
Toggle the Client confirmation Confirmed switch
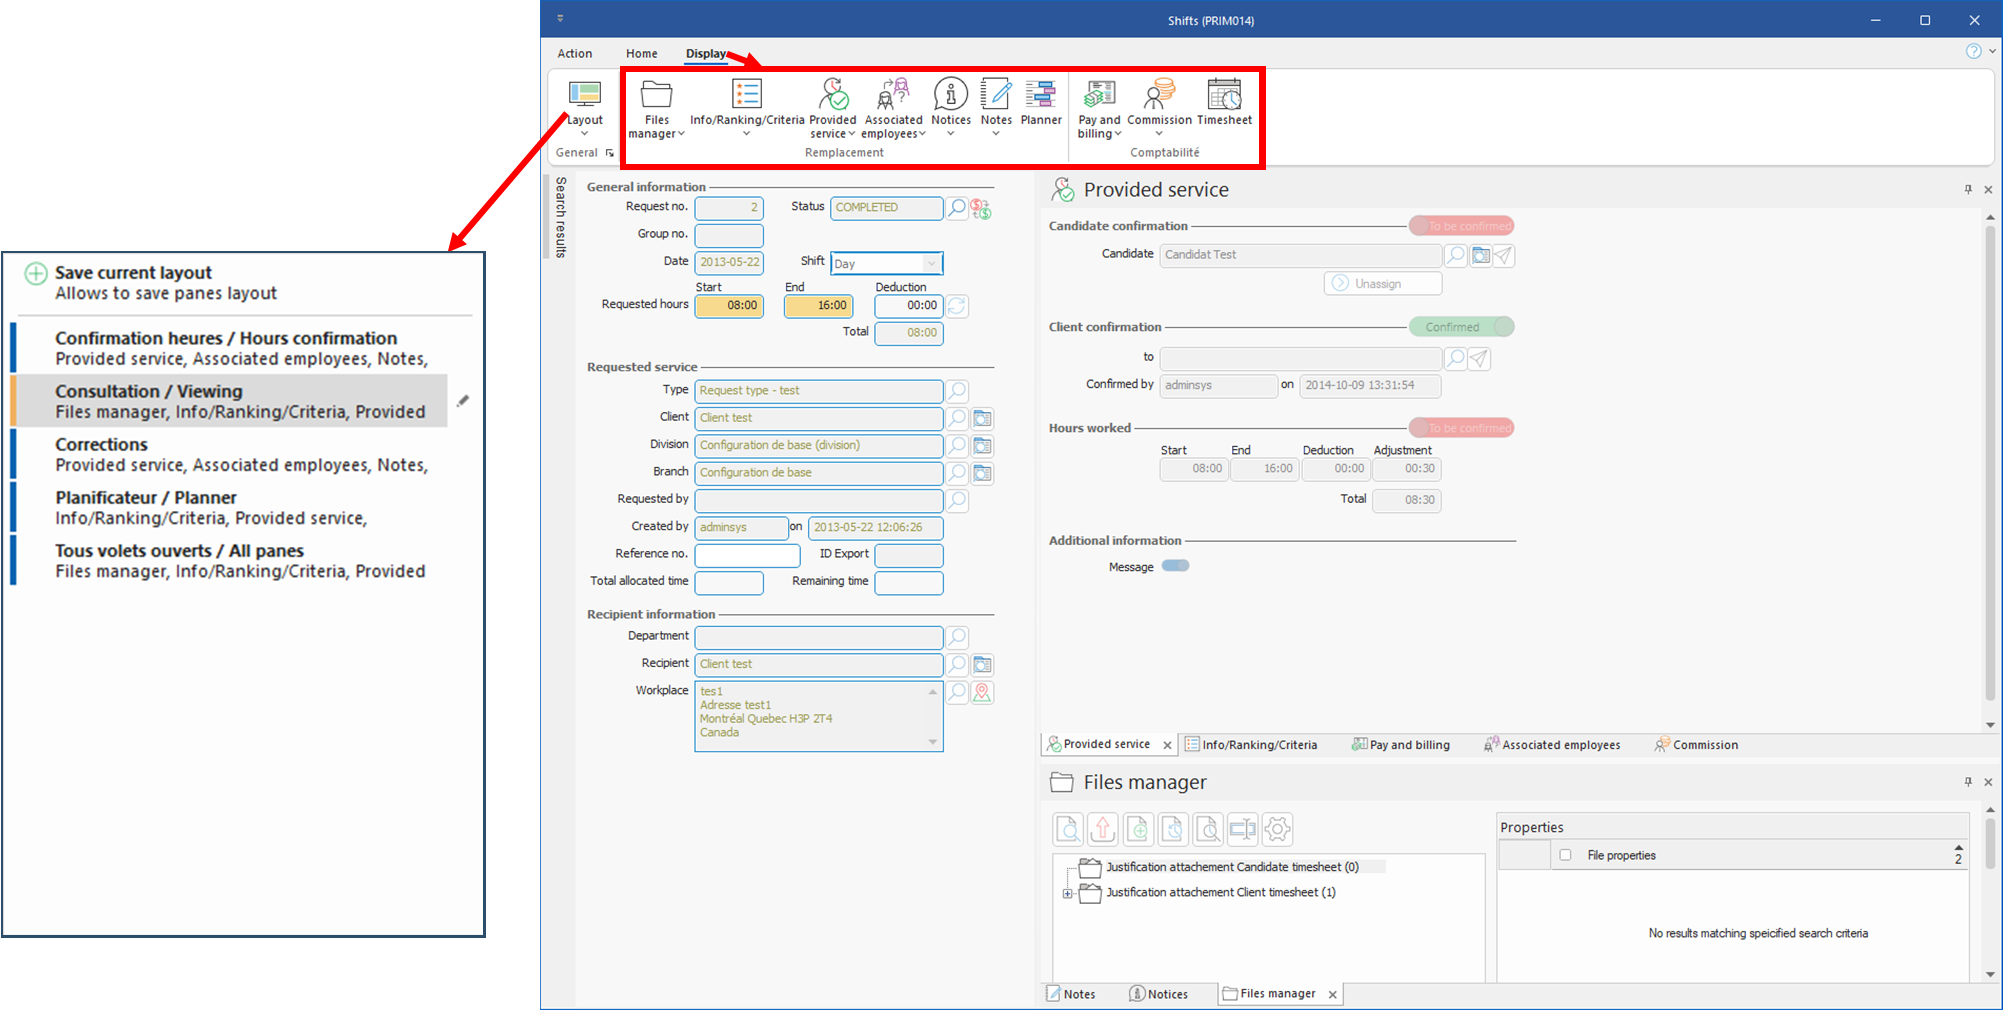(x=1461, y=327)
